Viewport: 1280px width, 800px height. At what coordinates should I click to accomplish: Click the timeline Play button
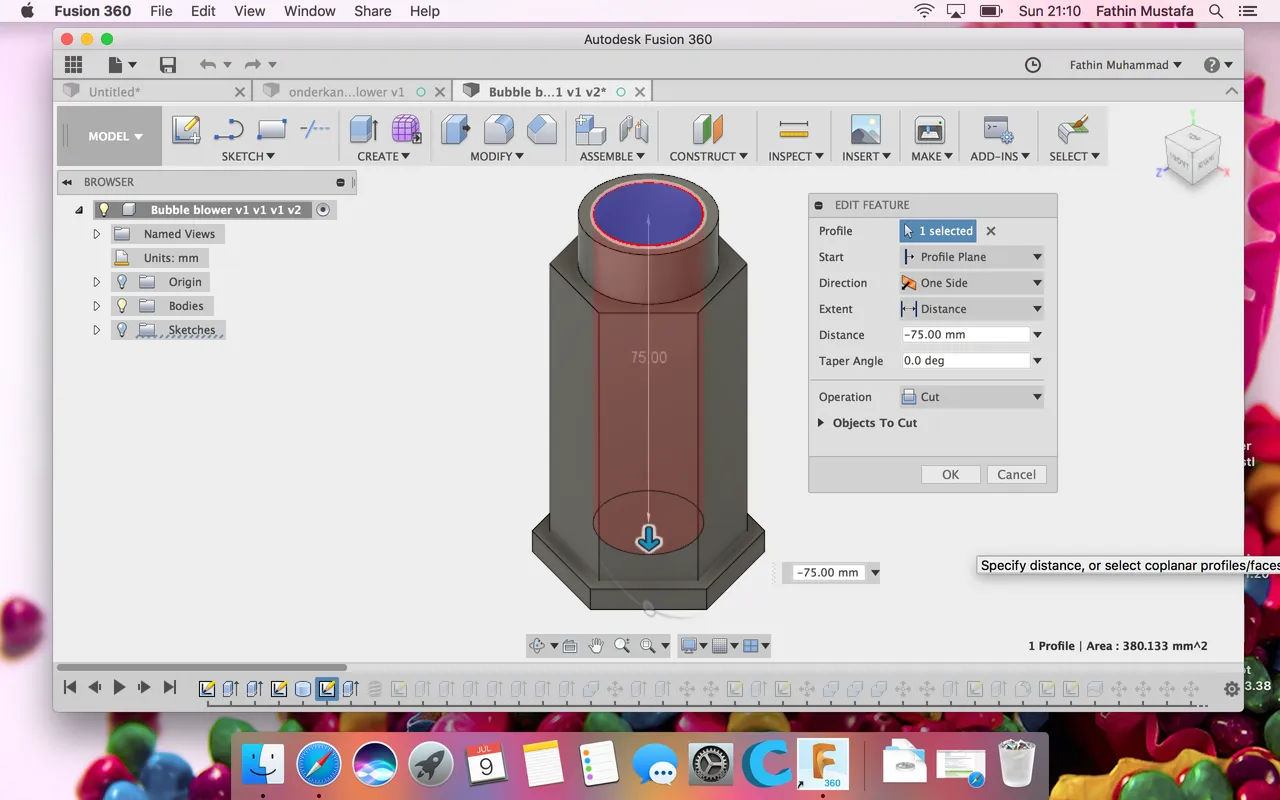pyautogui.click(x=119, y=688)
